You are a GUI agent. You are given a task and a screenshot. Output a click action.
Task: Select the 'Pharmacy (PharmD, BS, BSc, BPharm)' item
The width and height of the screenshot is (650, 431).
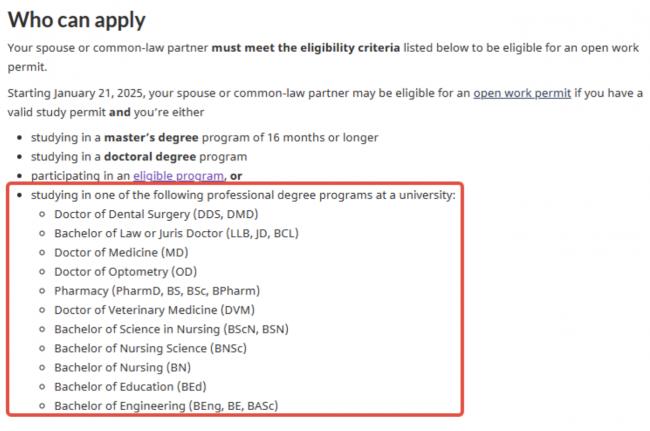[157, 291]
